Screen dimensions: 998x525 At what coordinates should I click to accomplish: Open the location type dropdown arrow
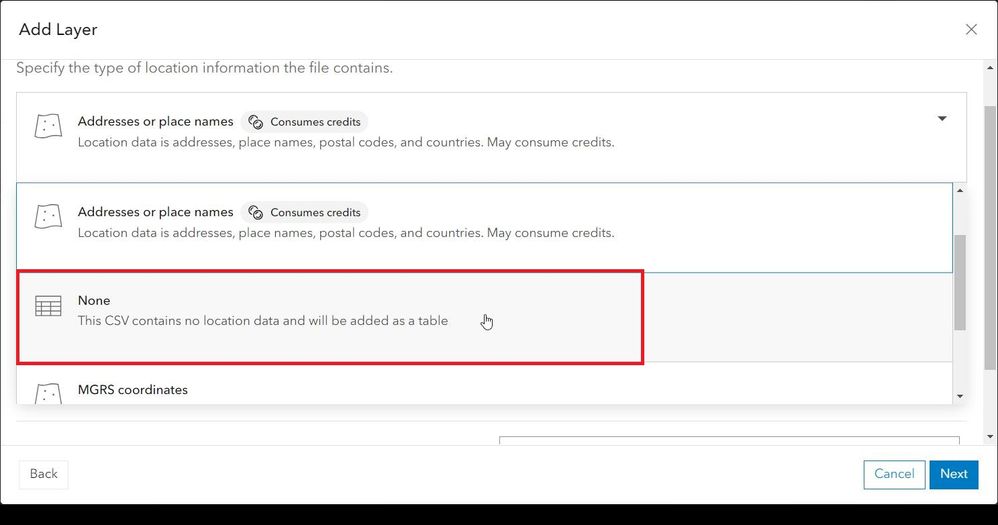click(941, 118)
